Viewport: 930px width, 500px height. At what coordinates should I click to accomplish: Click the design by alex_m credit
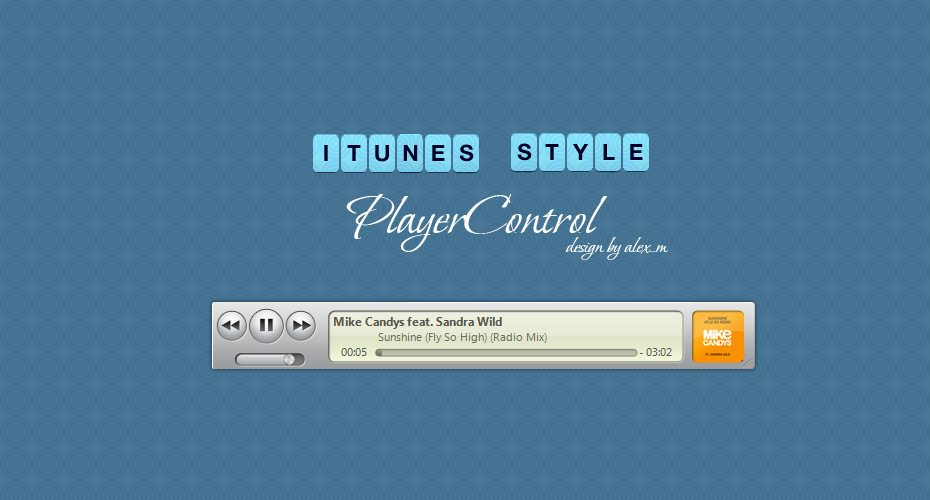click(x=617, y=247)
